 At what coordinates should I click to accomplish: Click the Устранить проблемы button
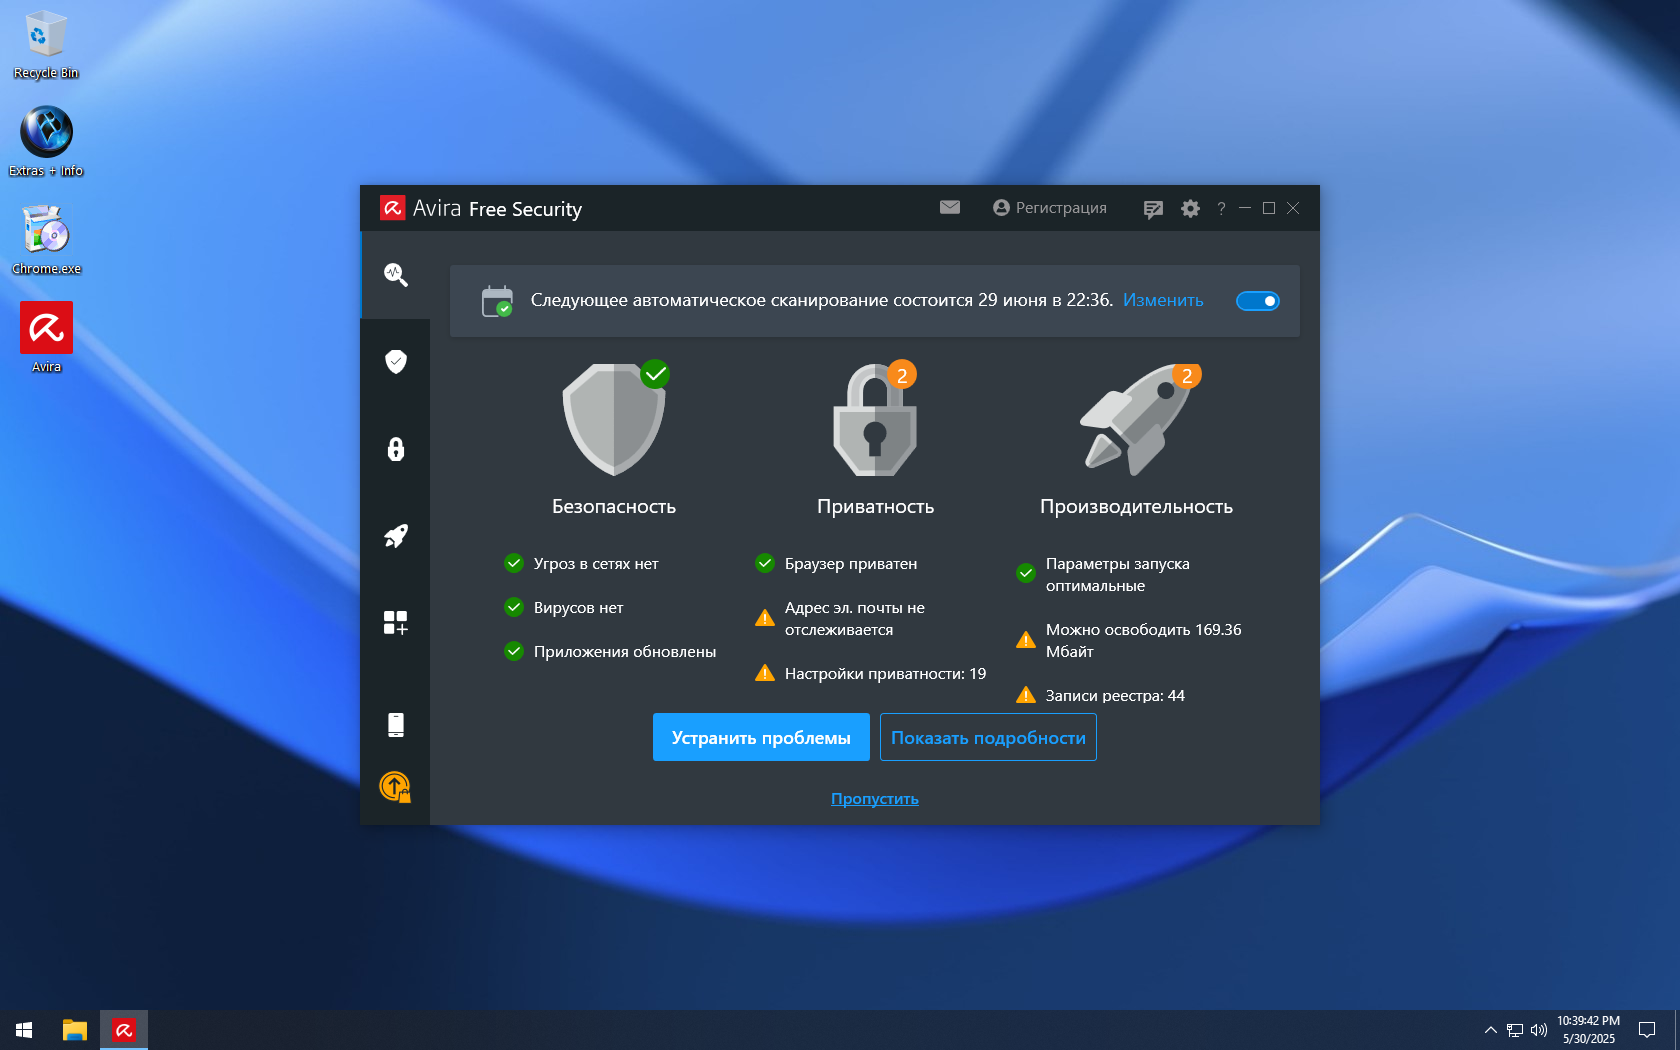[761, 737]
